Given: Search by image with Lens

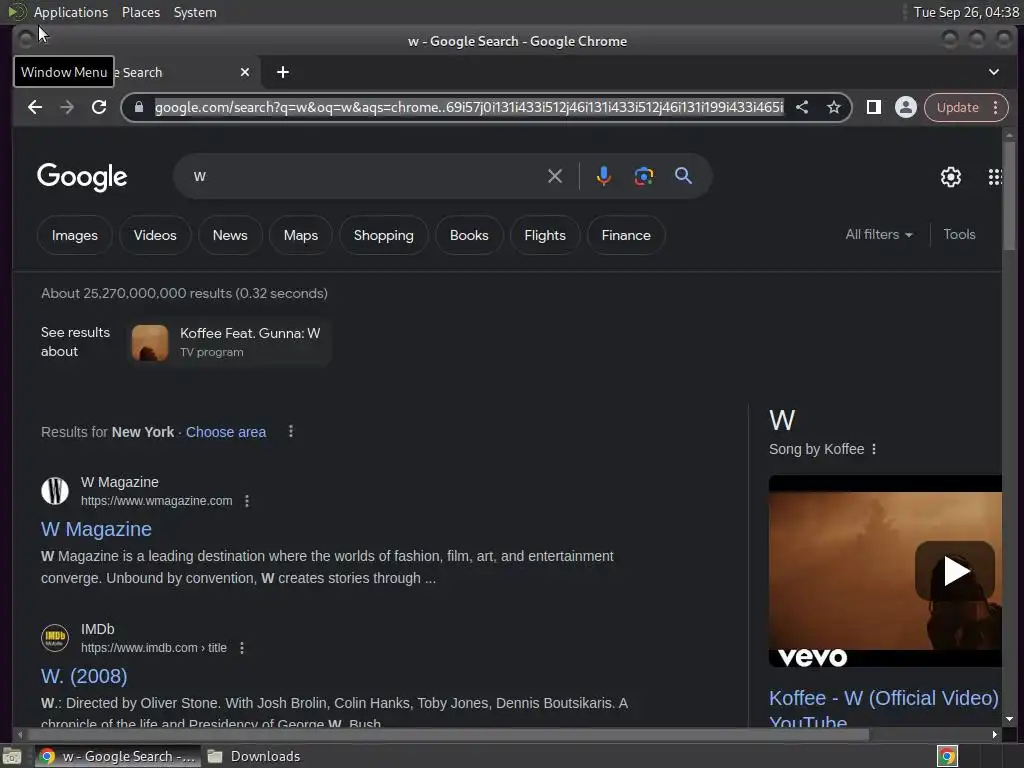Looking at the screenshot, I should [x=643, y=176].
